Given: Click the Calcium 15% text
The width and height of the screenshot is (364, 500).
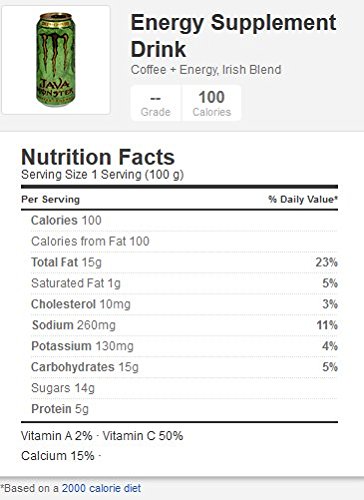Looking at the screenshot, I should click(x=58, y=456).
